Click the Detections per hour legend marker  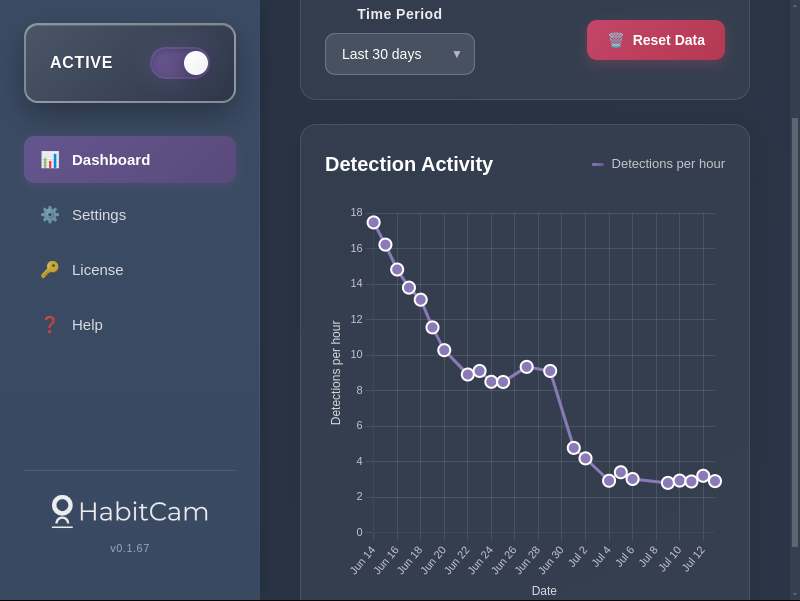[x=600, y=163]
